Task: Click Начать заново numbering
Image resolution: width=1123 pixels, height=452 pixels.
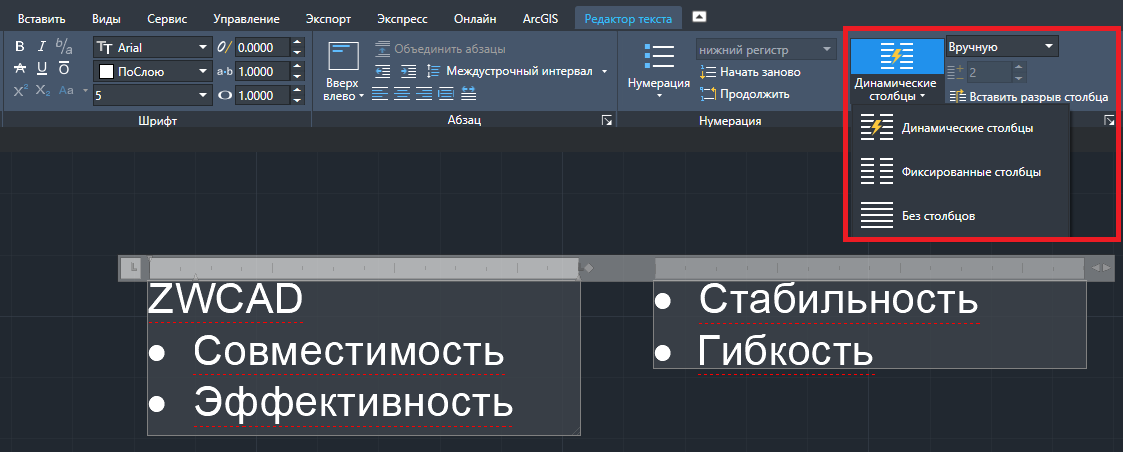Action: [x=750, y=72]
